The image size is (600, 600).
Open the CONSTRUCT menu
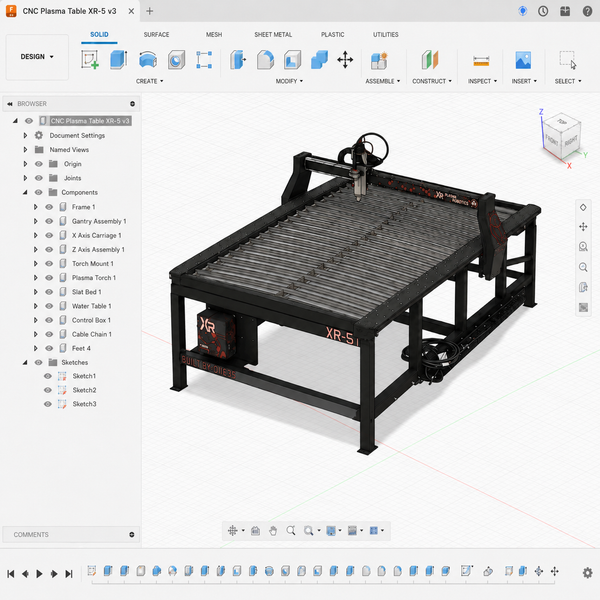(x=432, y=81)
